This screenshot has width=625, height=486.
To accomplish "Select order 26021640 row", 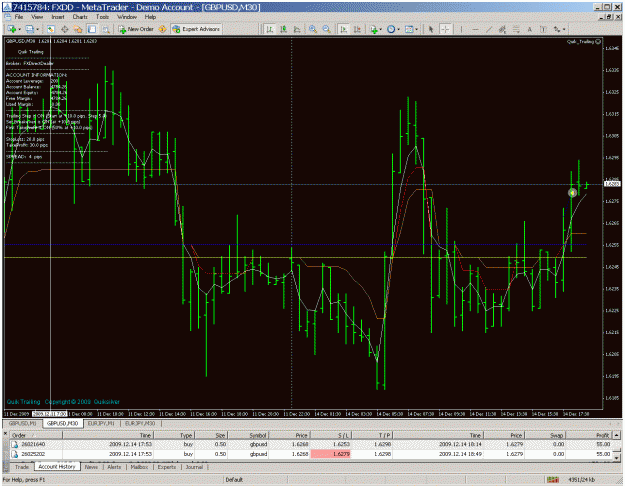I will 311,444.
